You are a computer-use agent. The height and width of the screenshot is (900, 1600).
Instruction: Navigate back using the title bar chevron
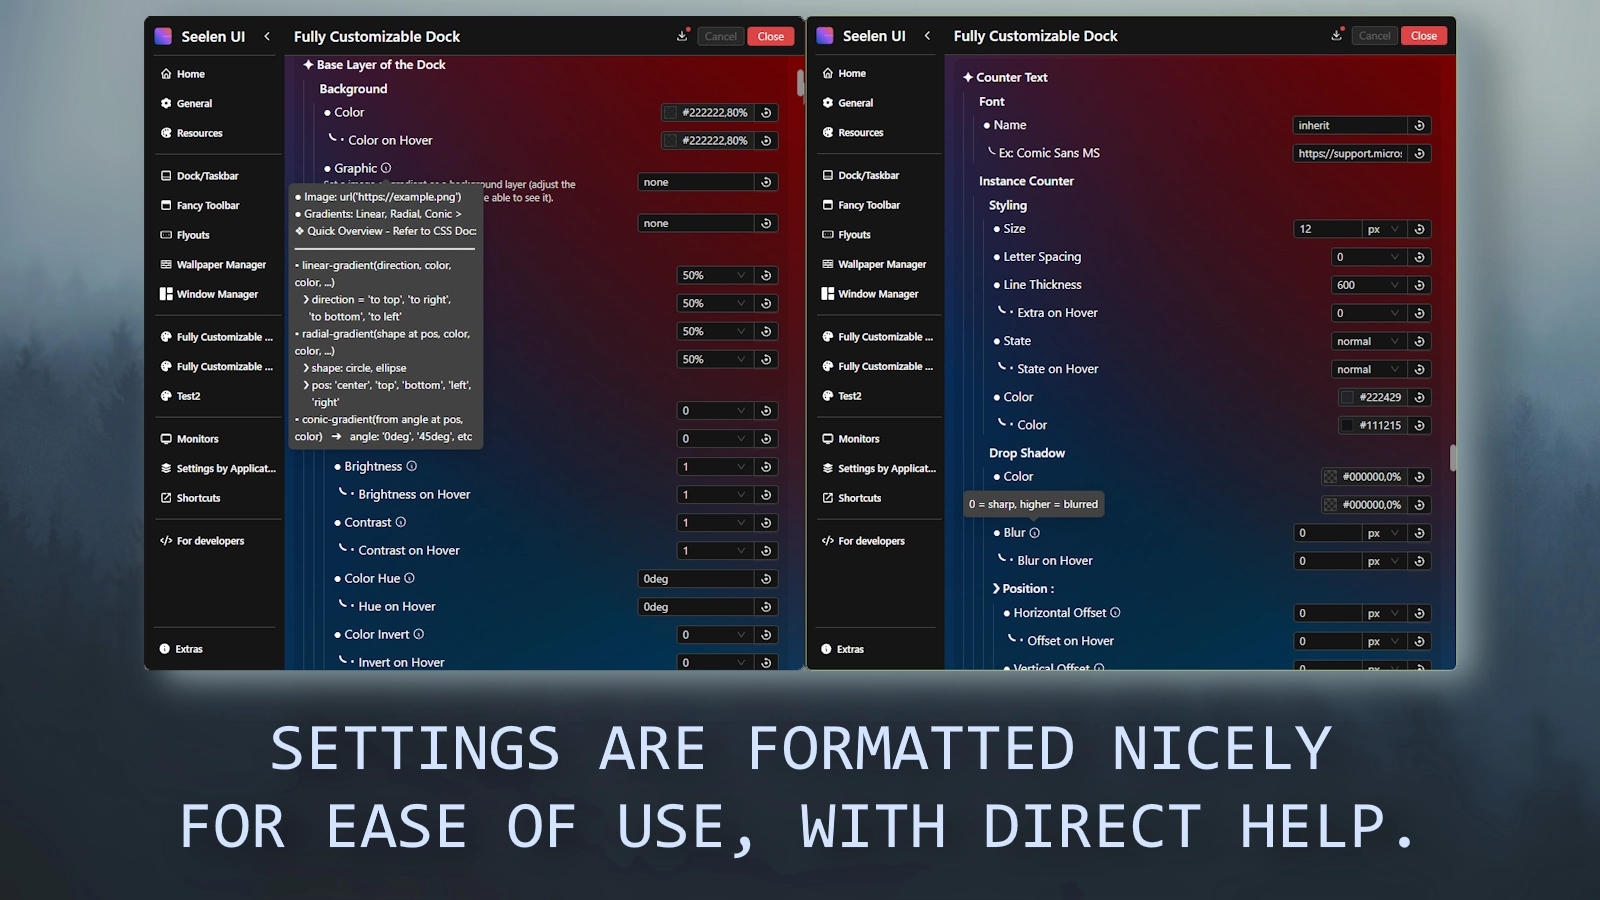point(267,35)
